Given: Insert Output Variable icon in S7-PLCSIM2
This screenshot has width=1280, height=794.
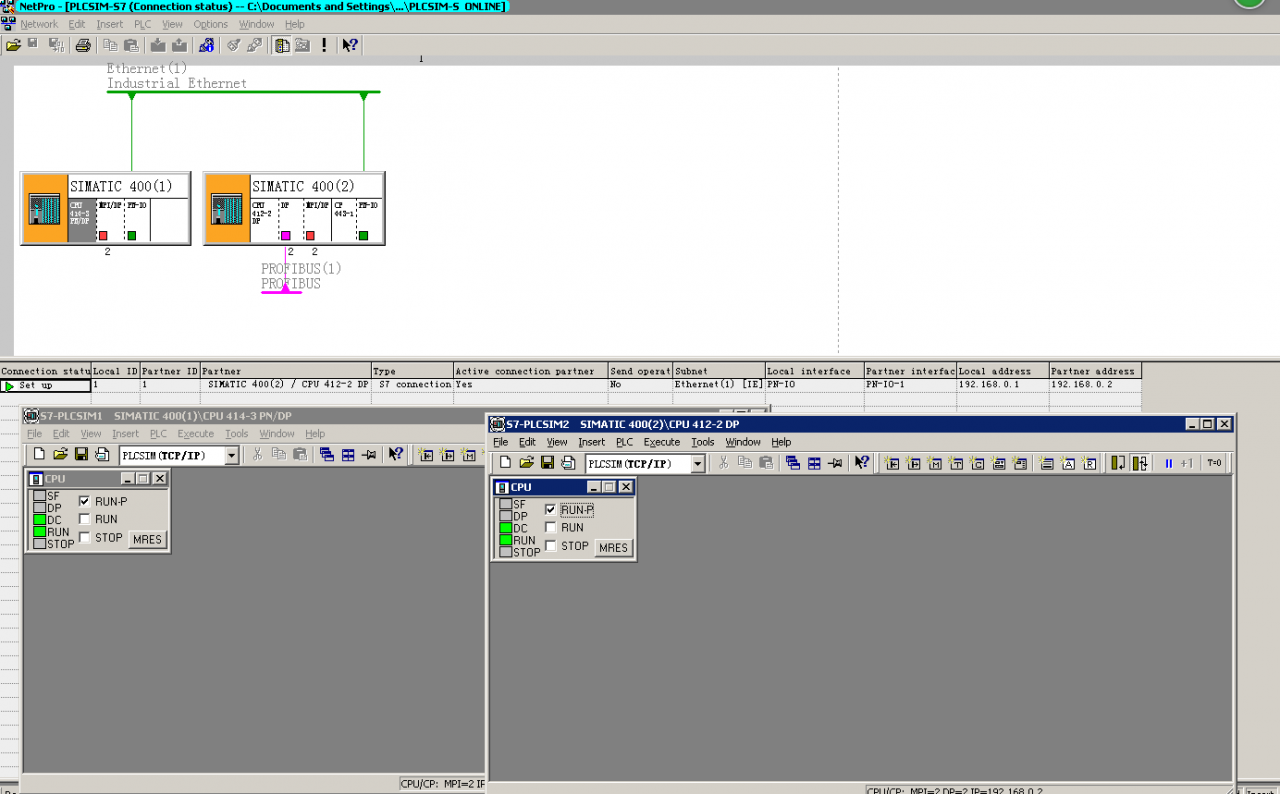Looking at the screenshot, I should (914, 463).
